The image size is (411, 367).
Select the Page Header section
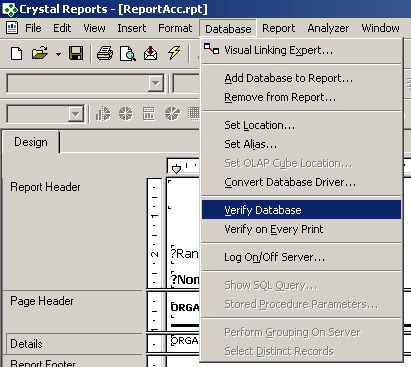[42, 301]
